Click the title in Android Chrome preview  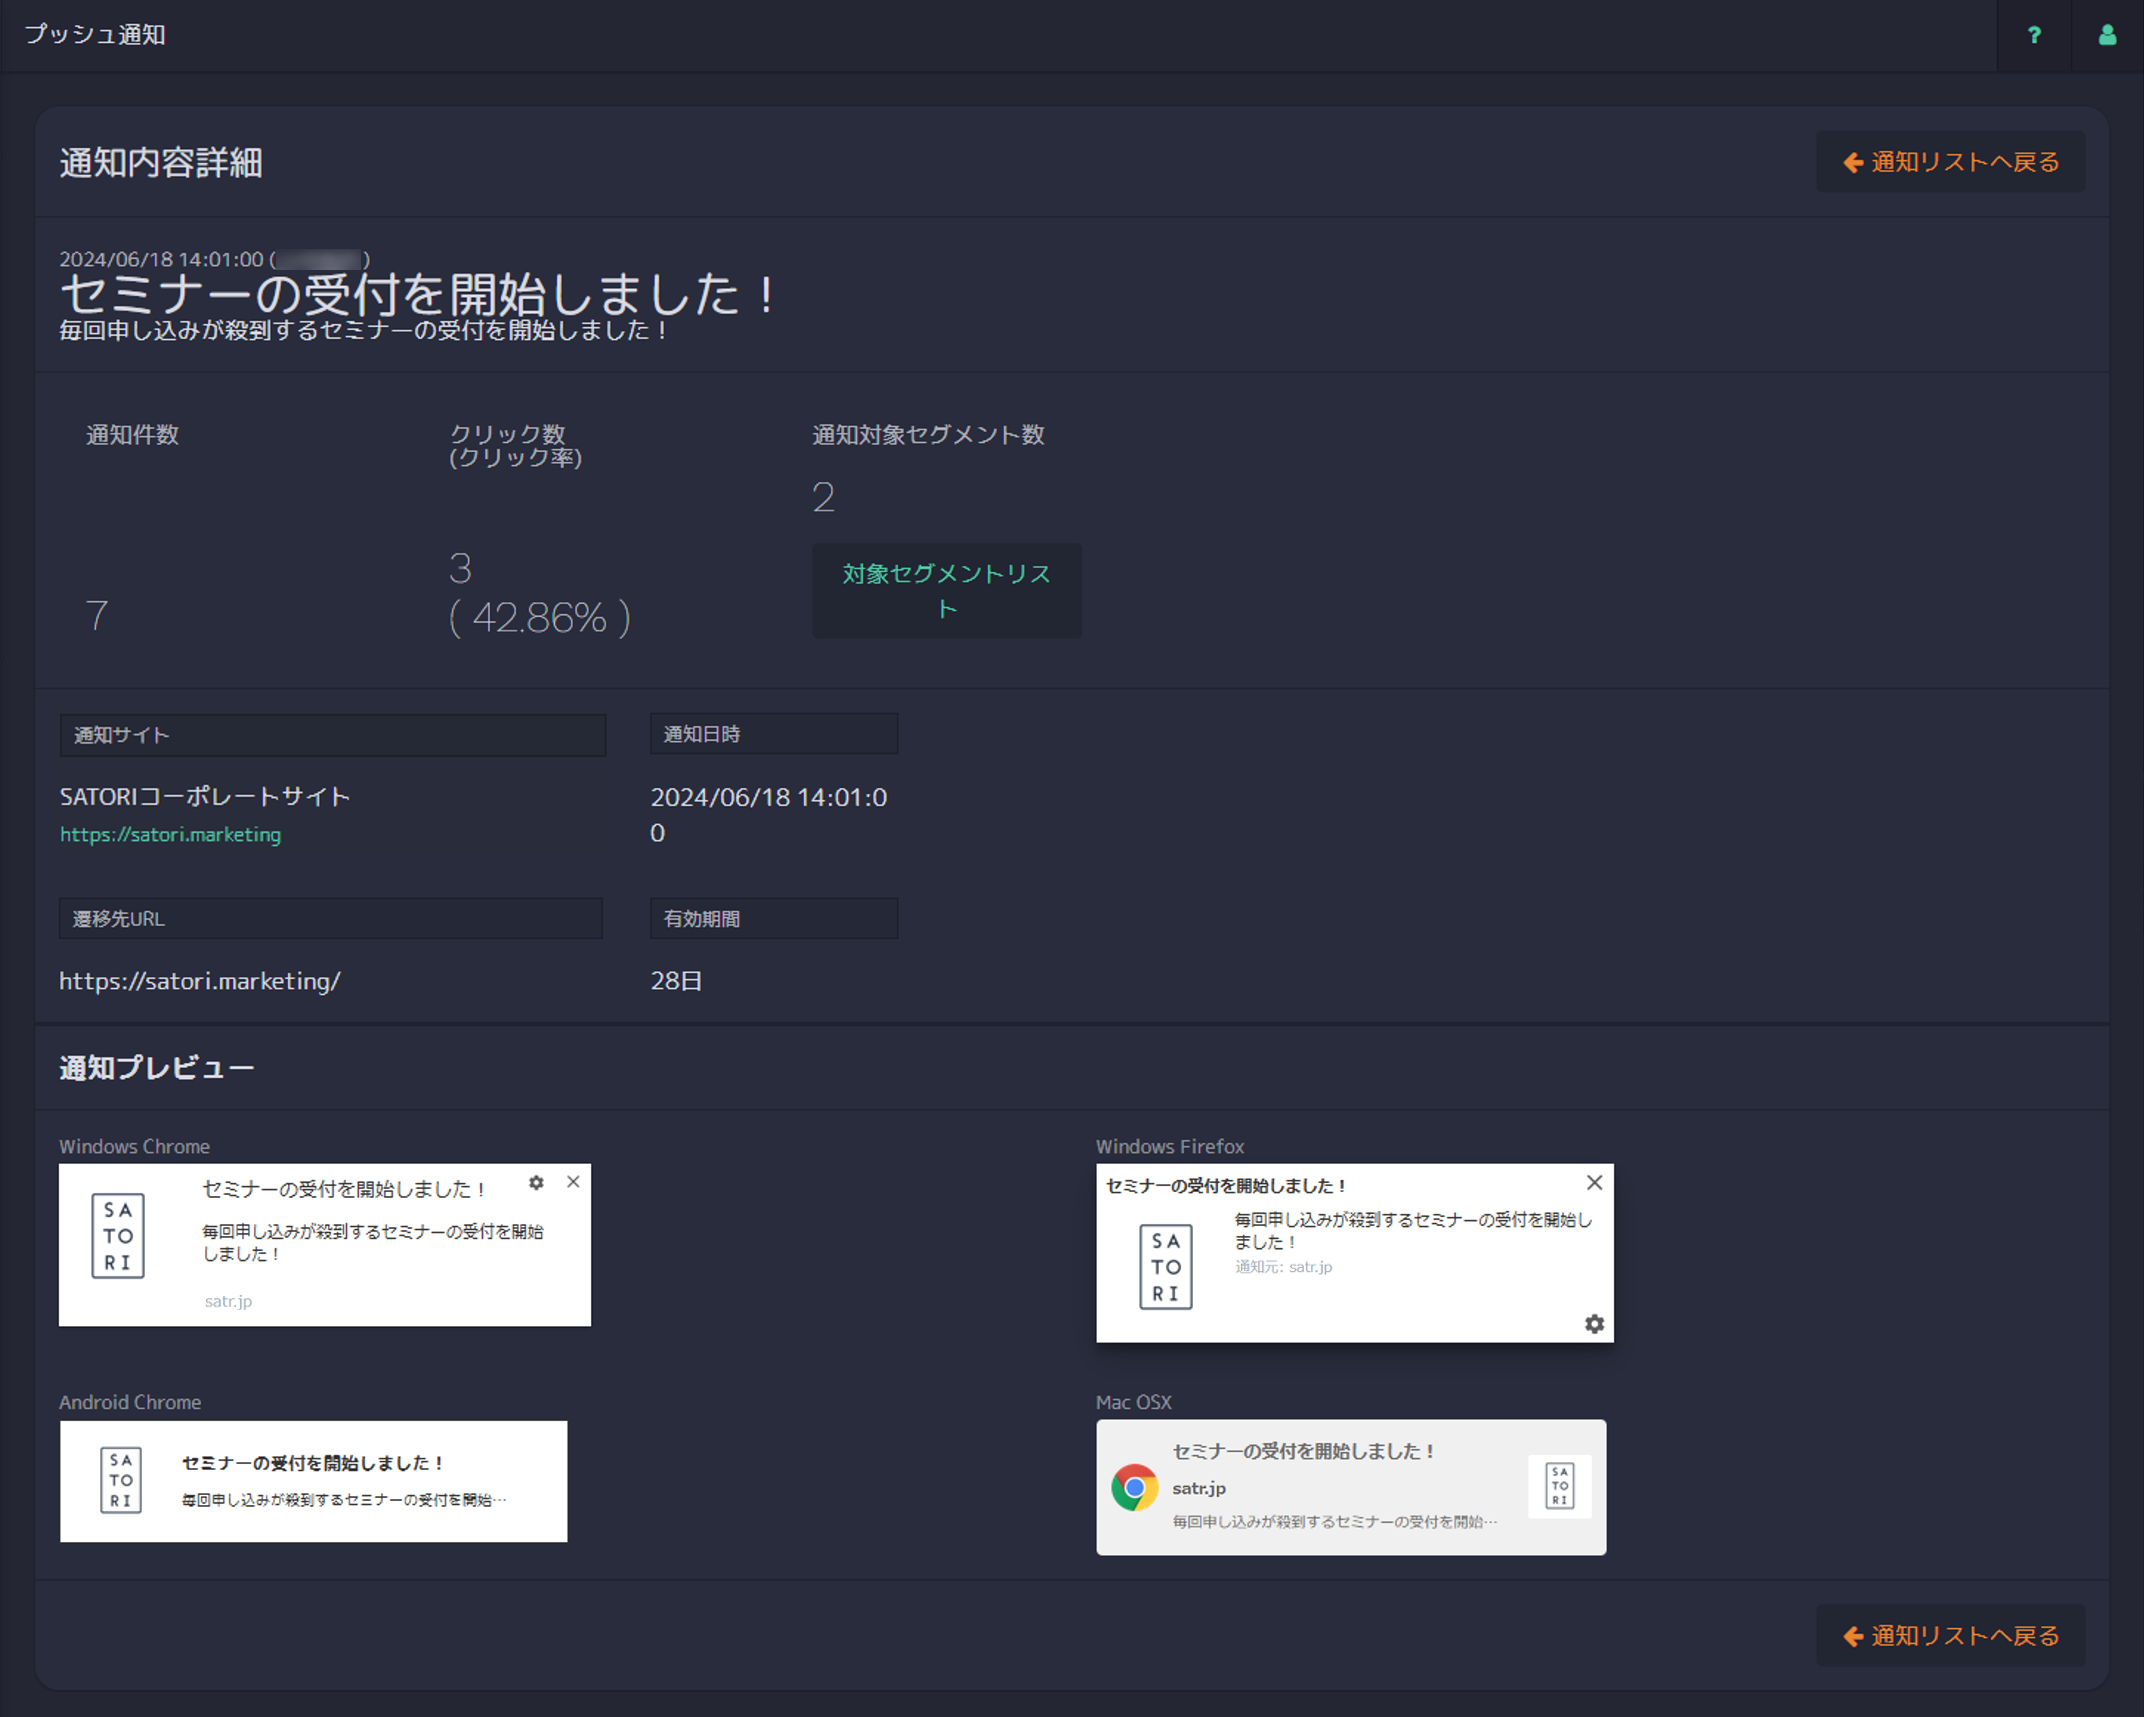pos(313,1463)
